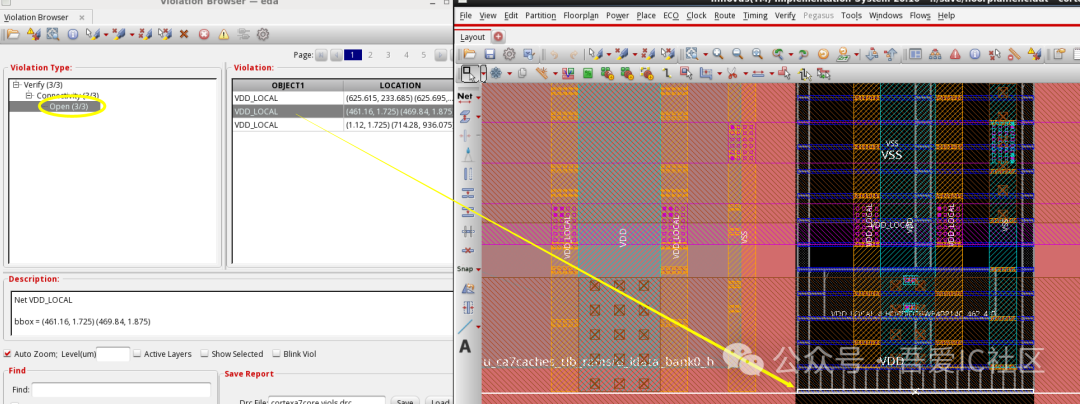Click the zoom-to-violation magnifier in Violation Browser
Viewport: 1080px width, 404px height.
click(x=52, y=34)
